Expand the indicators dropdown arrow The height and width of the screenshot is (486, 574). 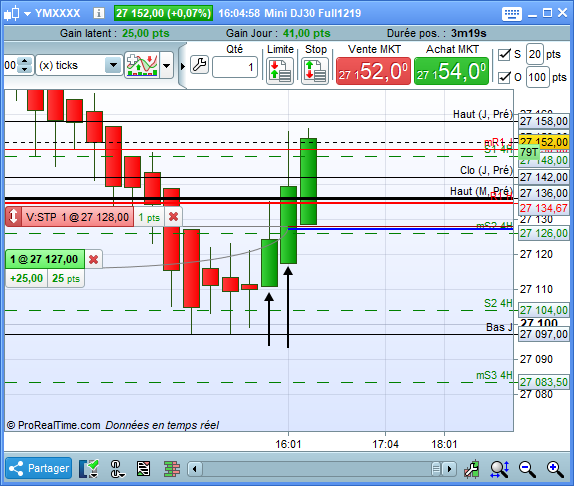pos(167,66)
